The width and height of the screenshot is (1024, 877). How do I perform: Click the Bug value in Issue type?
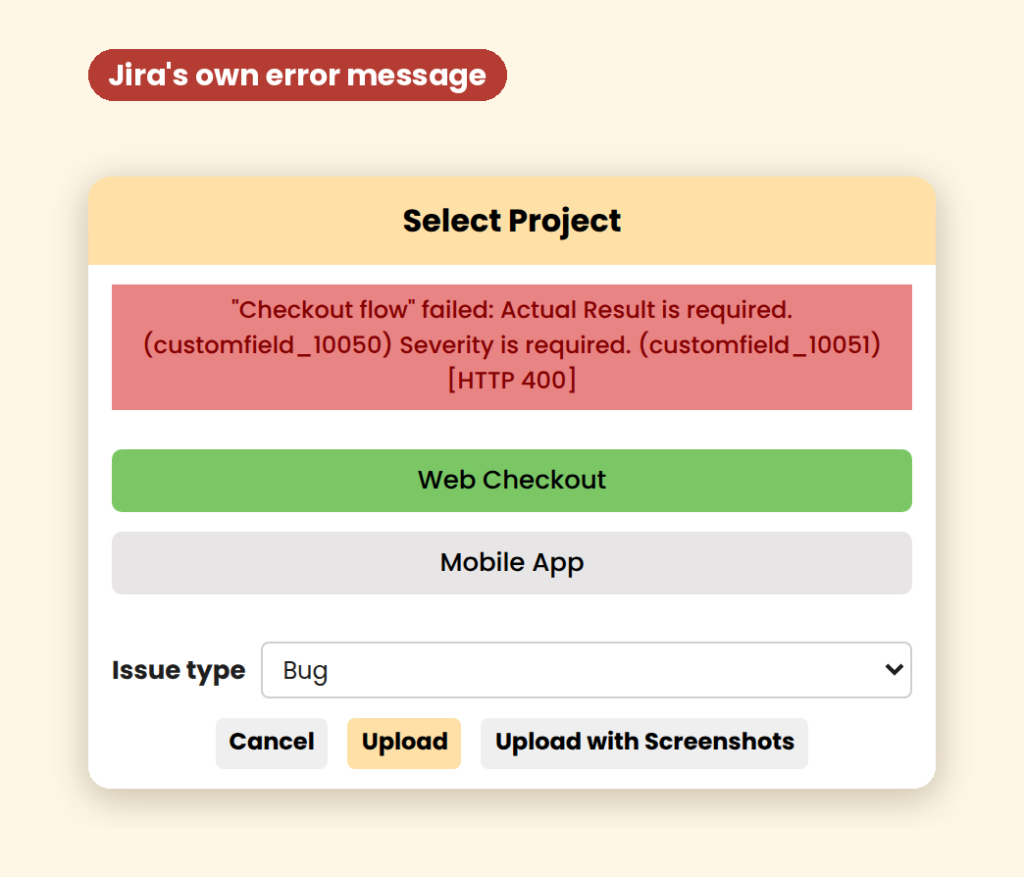tap(305, 671)
